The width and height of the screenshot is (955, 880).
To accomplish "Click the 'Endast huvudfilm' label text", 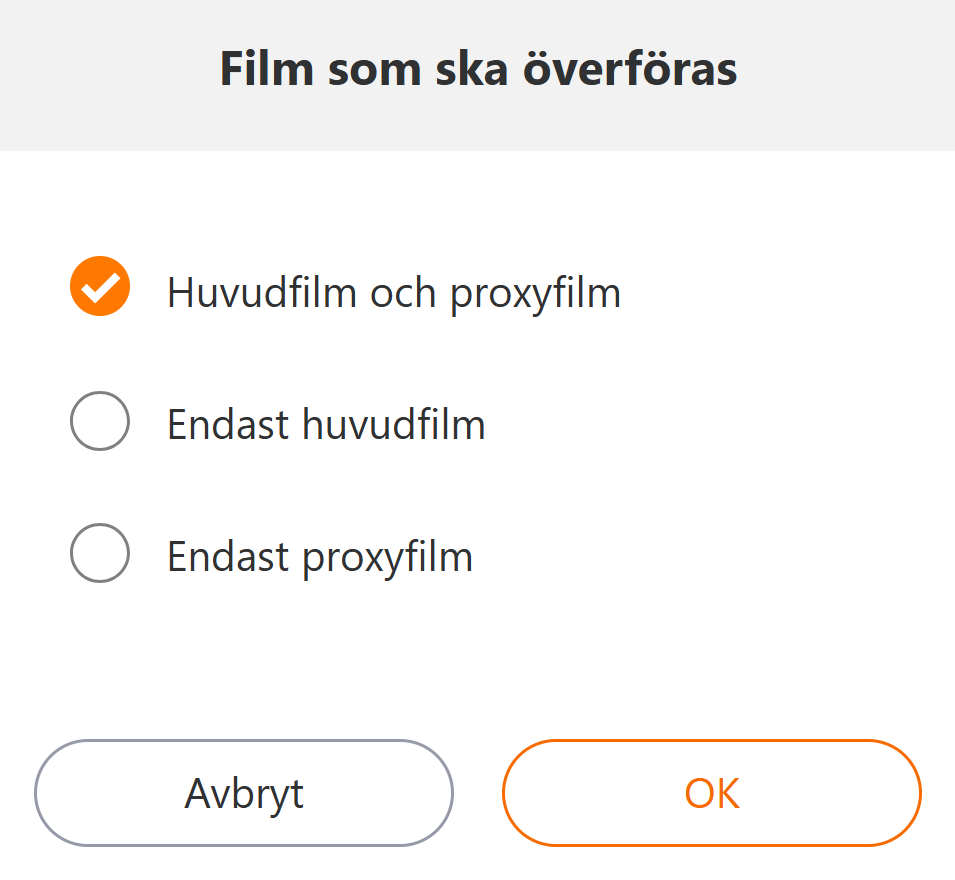I will click(326, 425).
